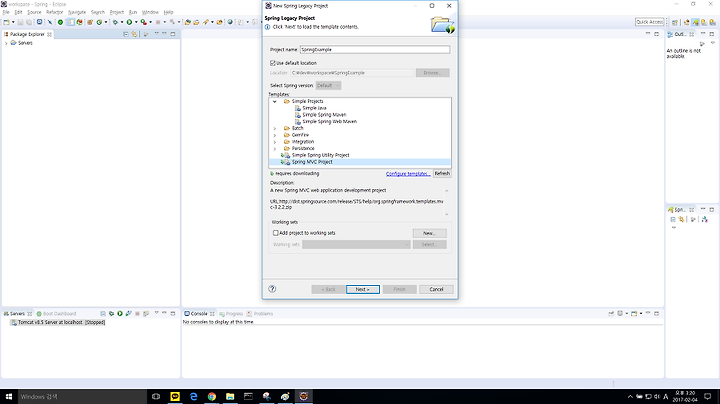Screen dimensions: 720x404
Task: Click the description box scroll down arrow
Action: [x=446, y=214]
